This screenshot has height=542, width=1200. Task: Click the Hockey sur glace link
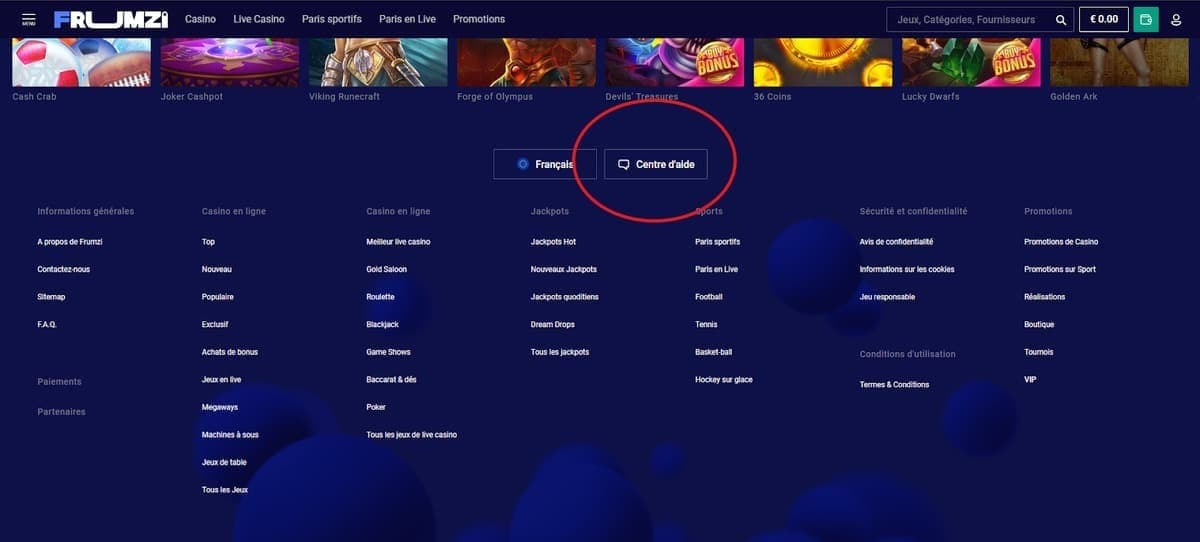pyautogui.click(x=724, y=380)
